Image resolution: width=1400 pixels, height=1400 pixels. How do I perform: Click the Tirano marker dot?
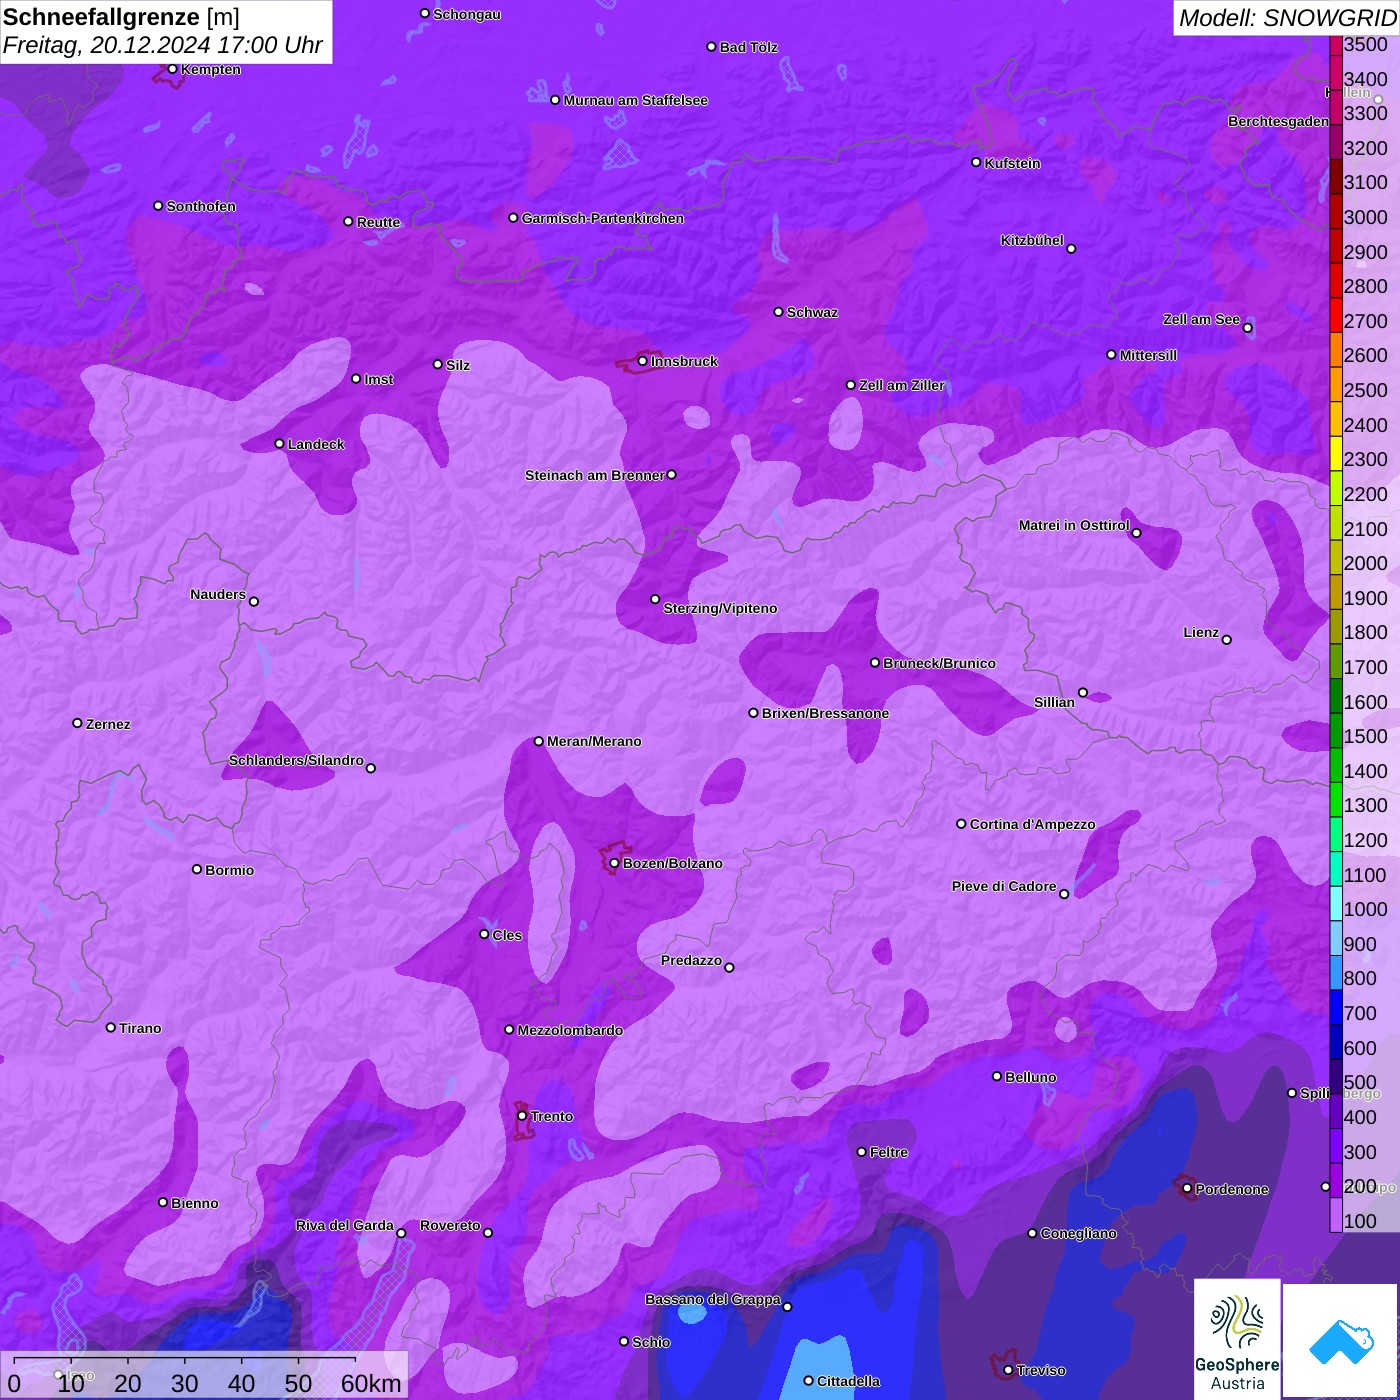point(111,1027)
